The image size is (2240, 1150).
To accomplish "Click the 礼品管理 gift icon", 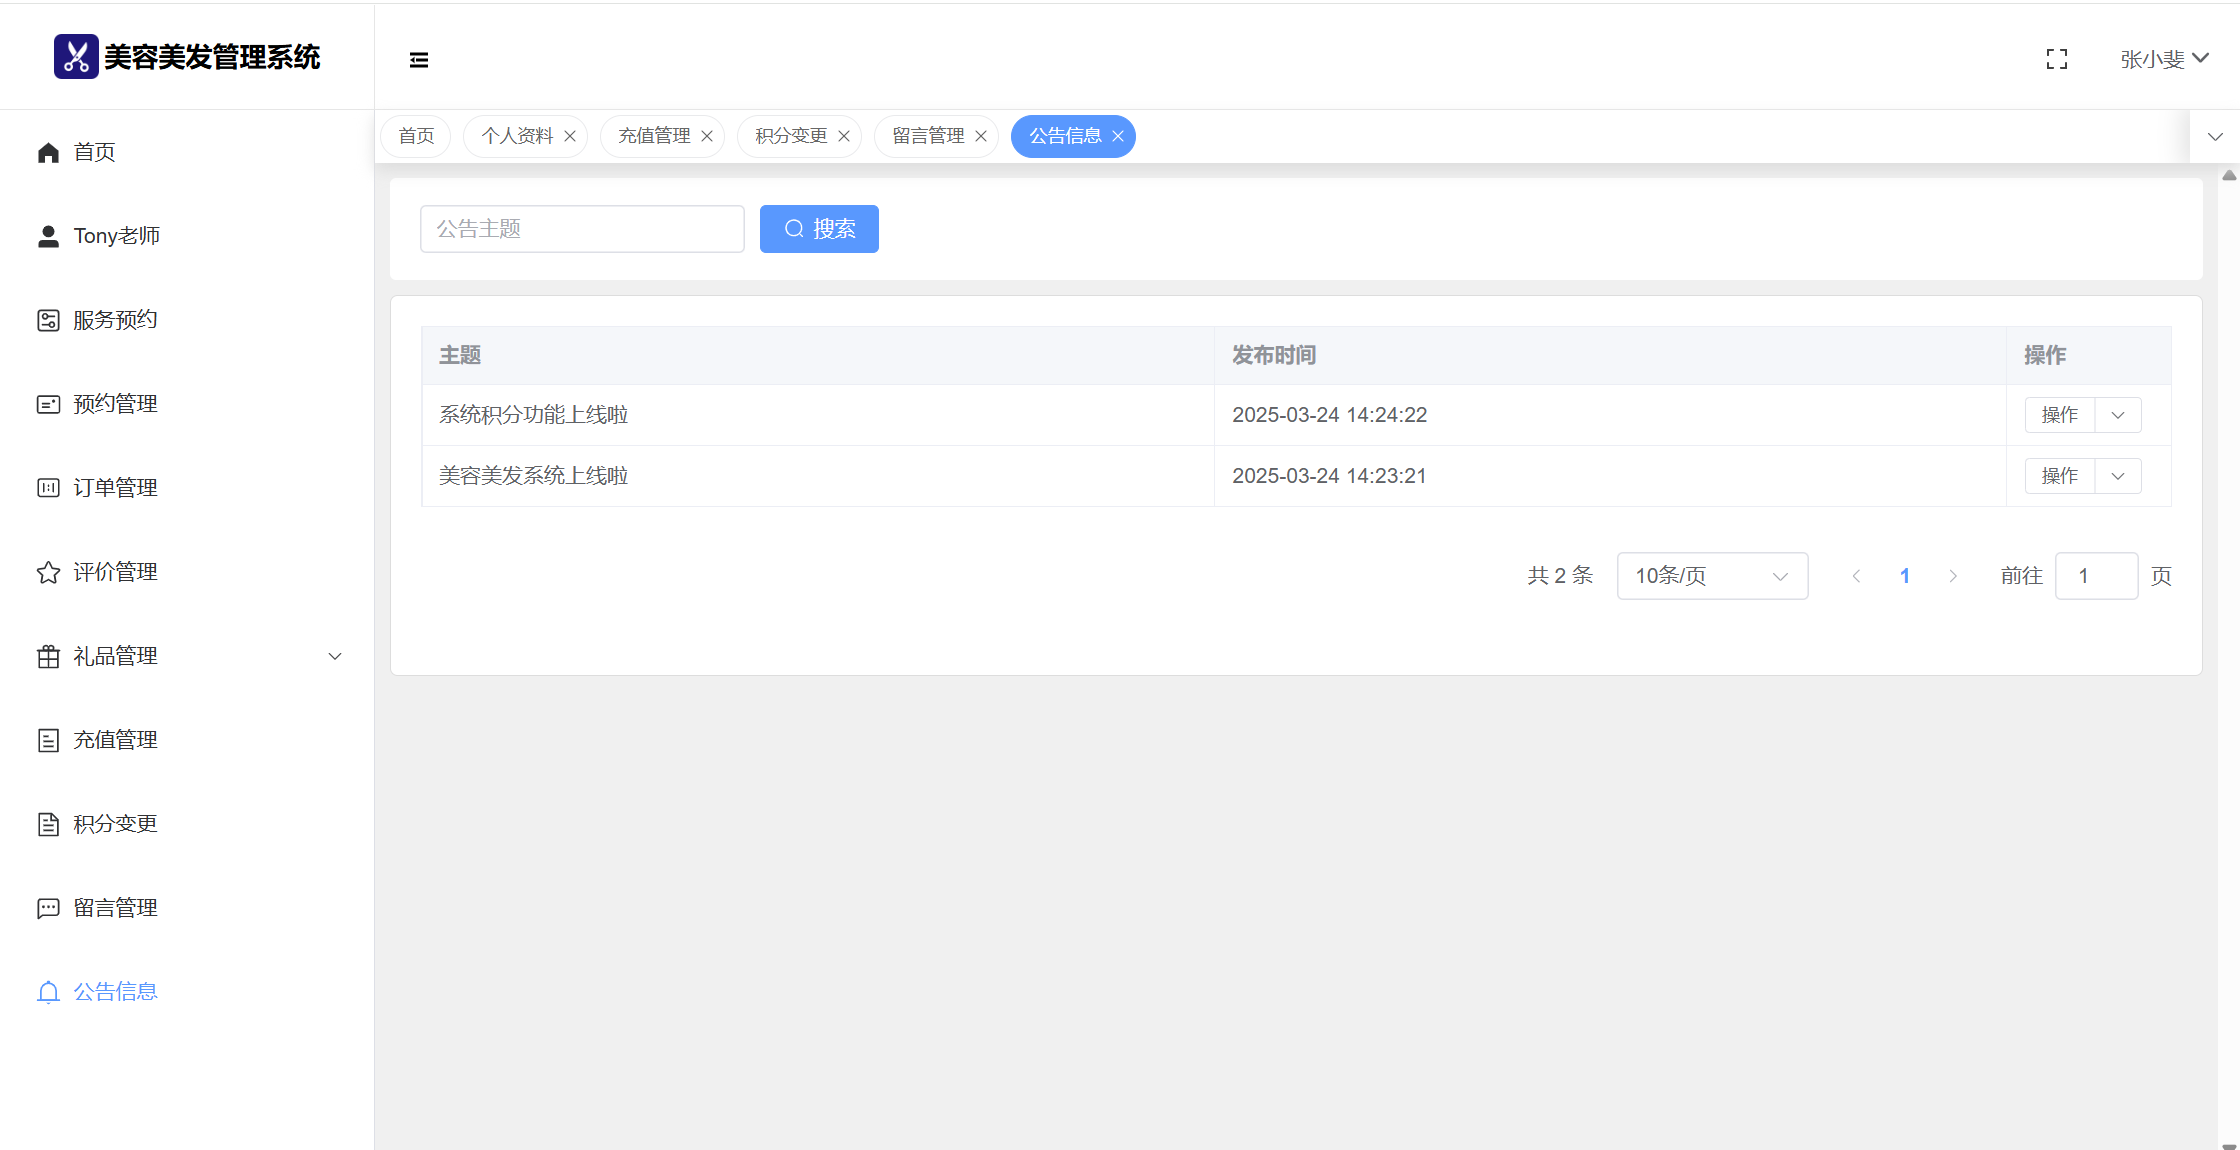I will click(48, 656).
